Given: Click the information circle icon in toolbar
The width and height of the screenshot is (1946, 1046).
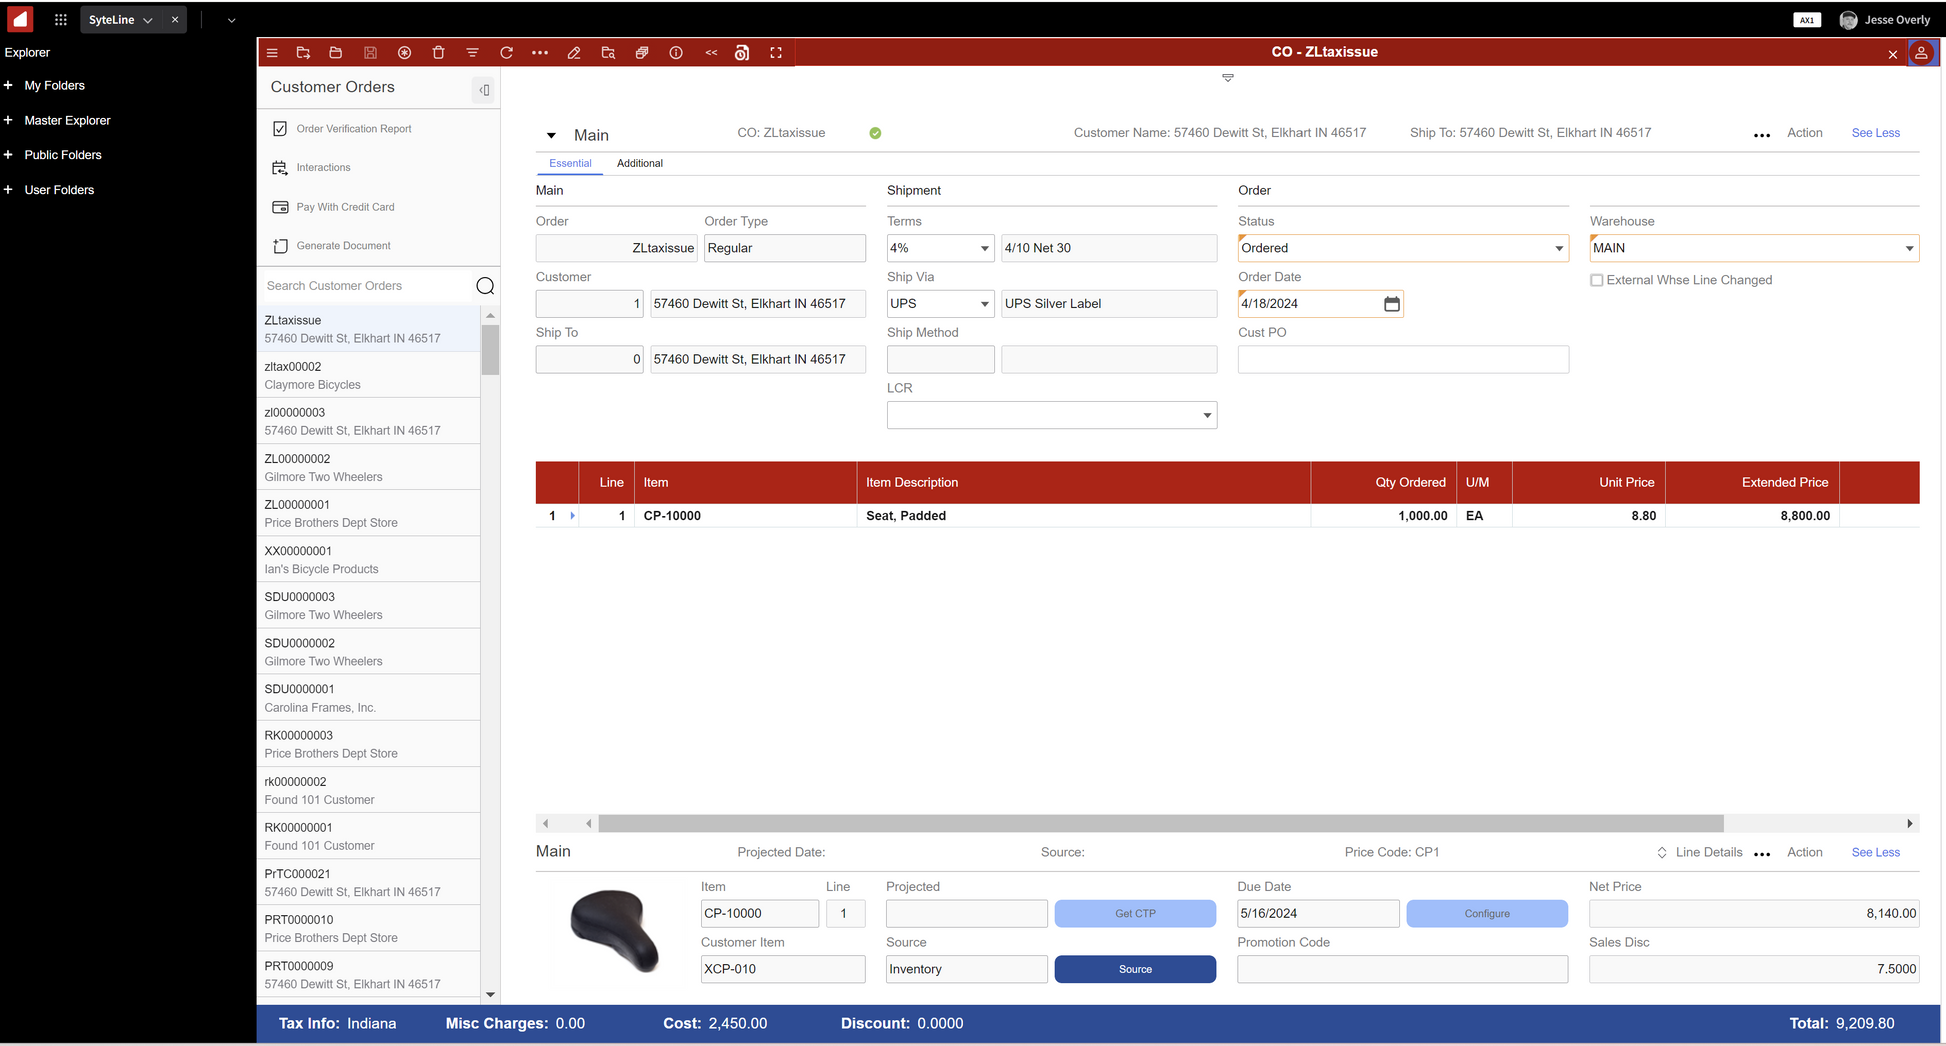Looking at the screenshot, I should pyautogui.click(x=676, y=53).
